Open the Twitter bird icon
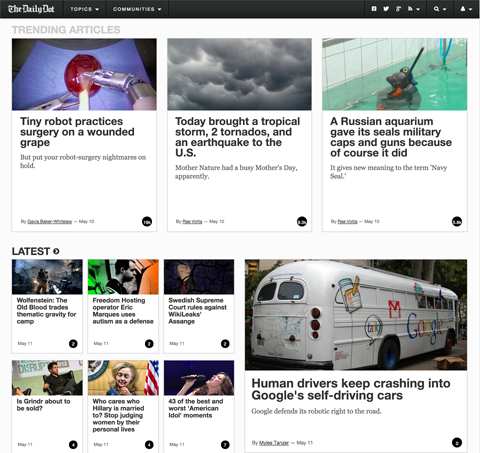This screenshot has height=453, width=480. coord(386,9)
